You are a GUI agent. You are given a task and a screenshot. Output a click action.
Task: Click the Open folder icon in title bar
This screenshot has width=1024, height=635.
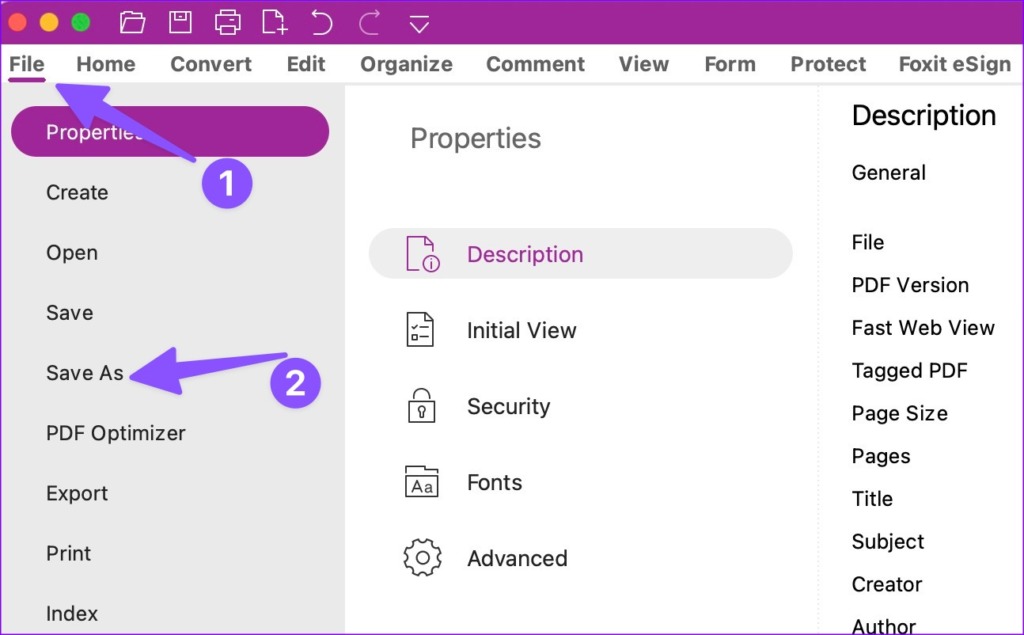tap(132, 22)
